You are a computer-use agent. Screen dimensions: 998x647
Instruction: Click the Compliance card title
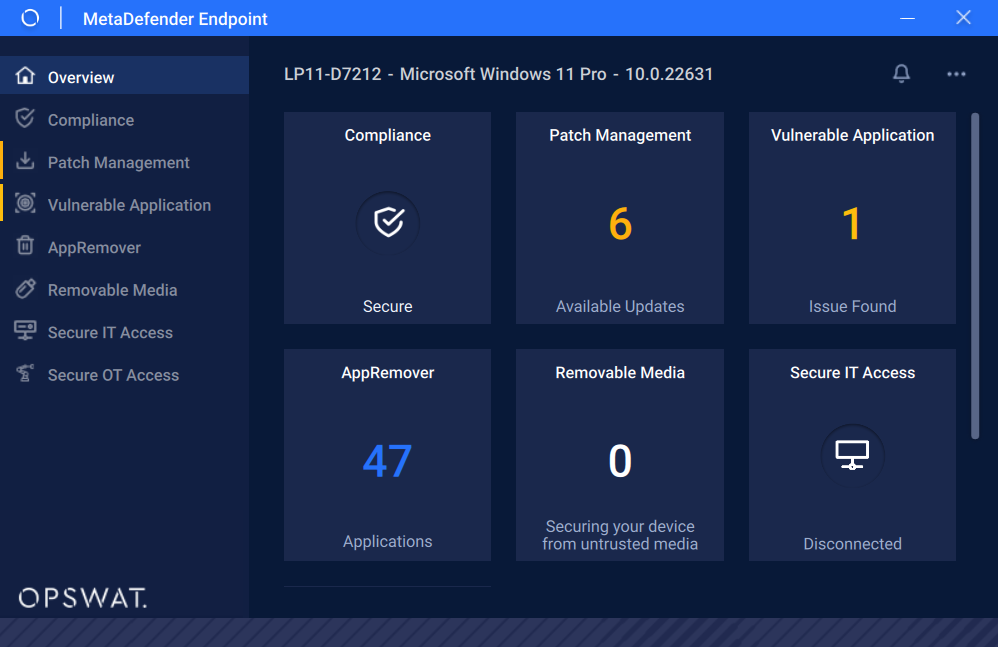(388, 136)
